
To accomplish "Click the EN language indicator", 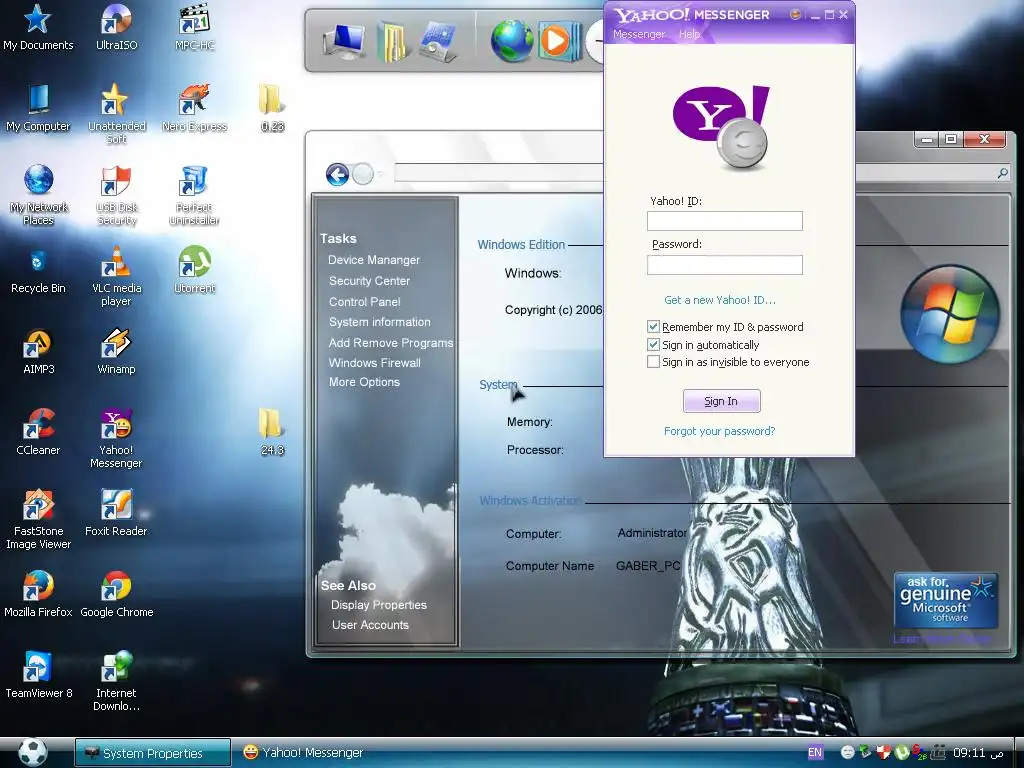I will pyautogui.click(x=815, y=752).
